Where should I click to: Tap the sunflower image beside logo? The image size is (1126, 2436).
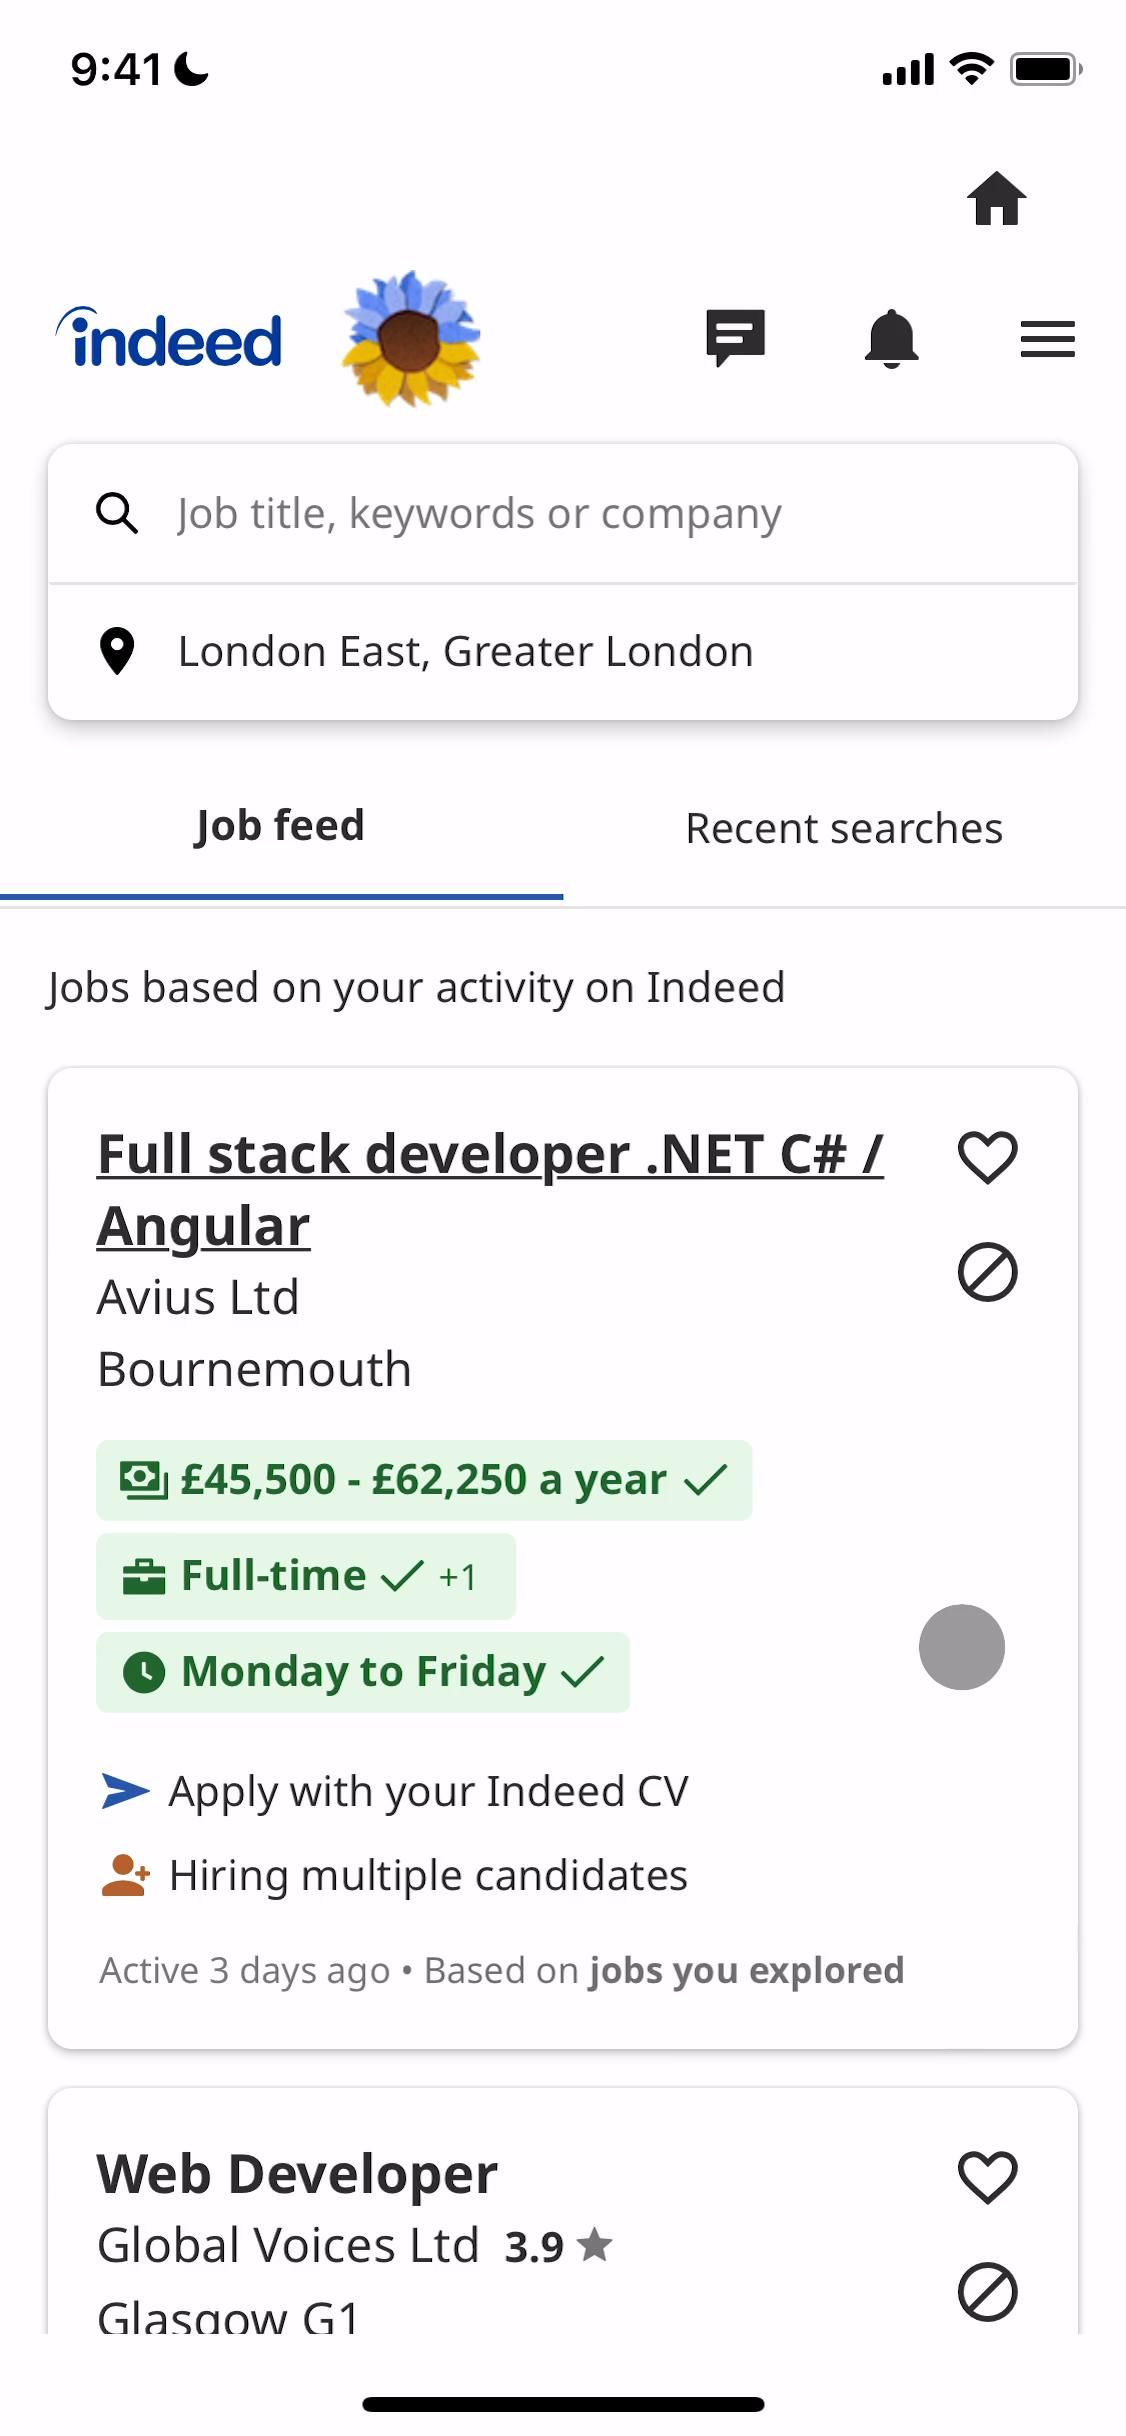[x=411, y=339]
